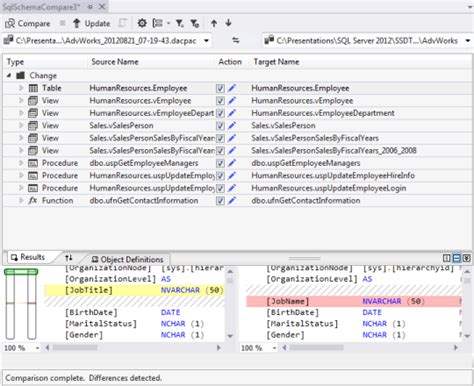Click the Target Name column header
474x386 pixels.
pos(276,62)
